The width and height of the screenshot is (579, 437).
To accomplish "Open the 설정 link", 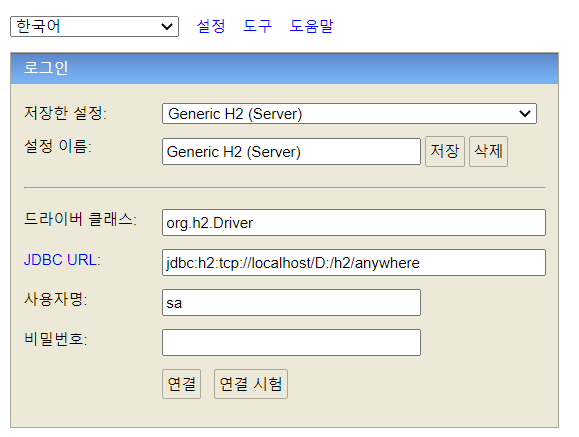I will [211, 26].
